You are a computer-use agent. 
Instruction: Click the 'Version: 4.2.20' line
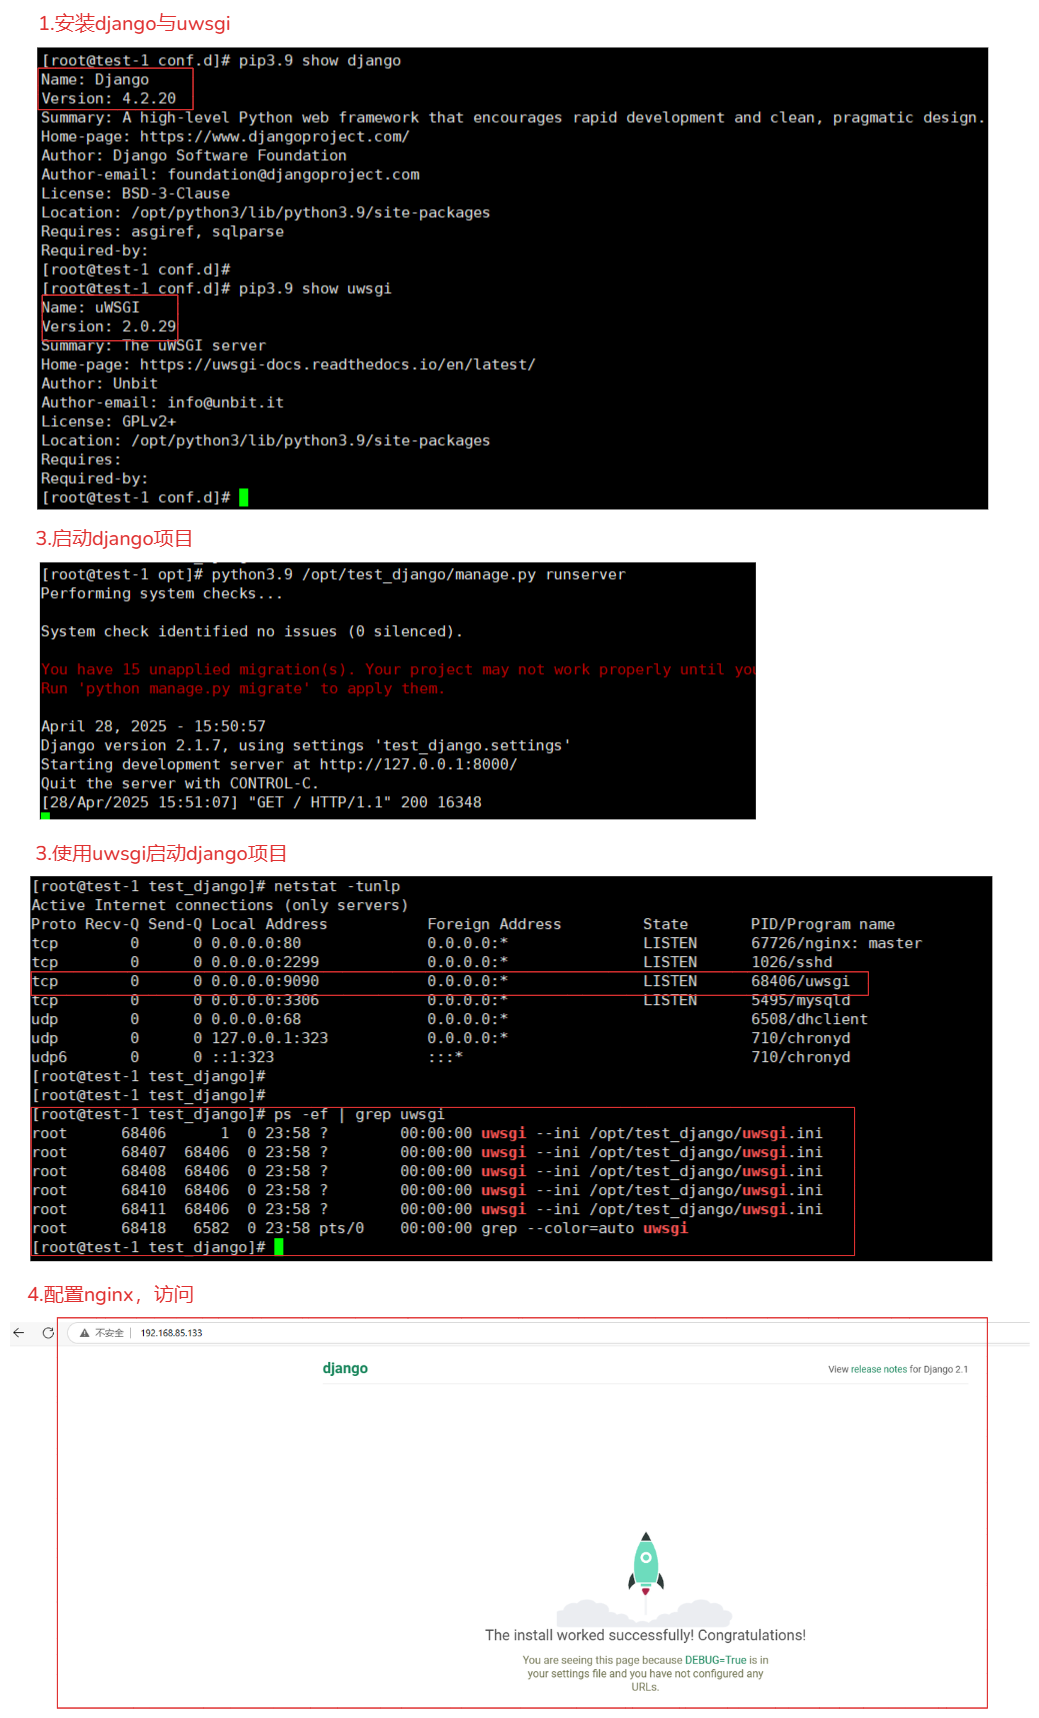108,98
